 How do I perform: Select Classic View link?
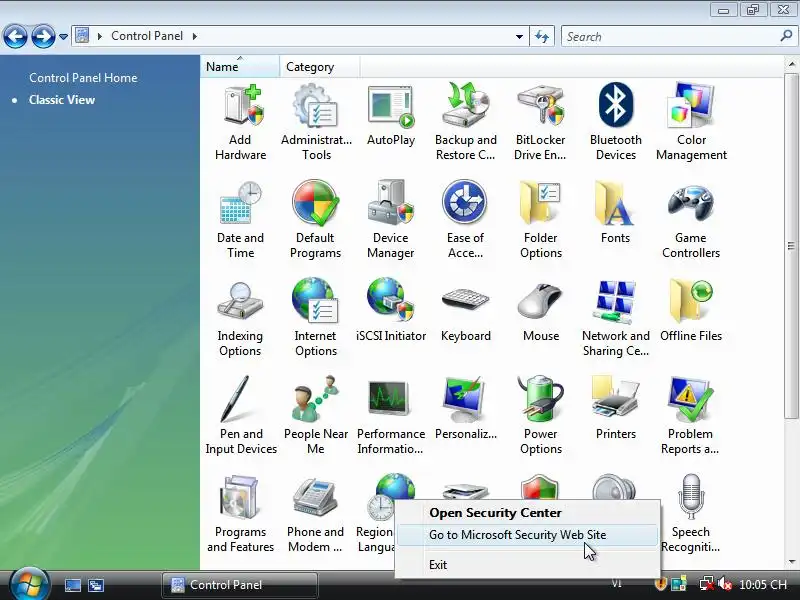pyautogui.click(x=62, y=99)
